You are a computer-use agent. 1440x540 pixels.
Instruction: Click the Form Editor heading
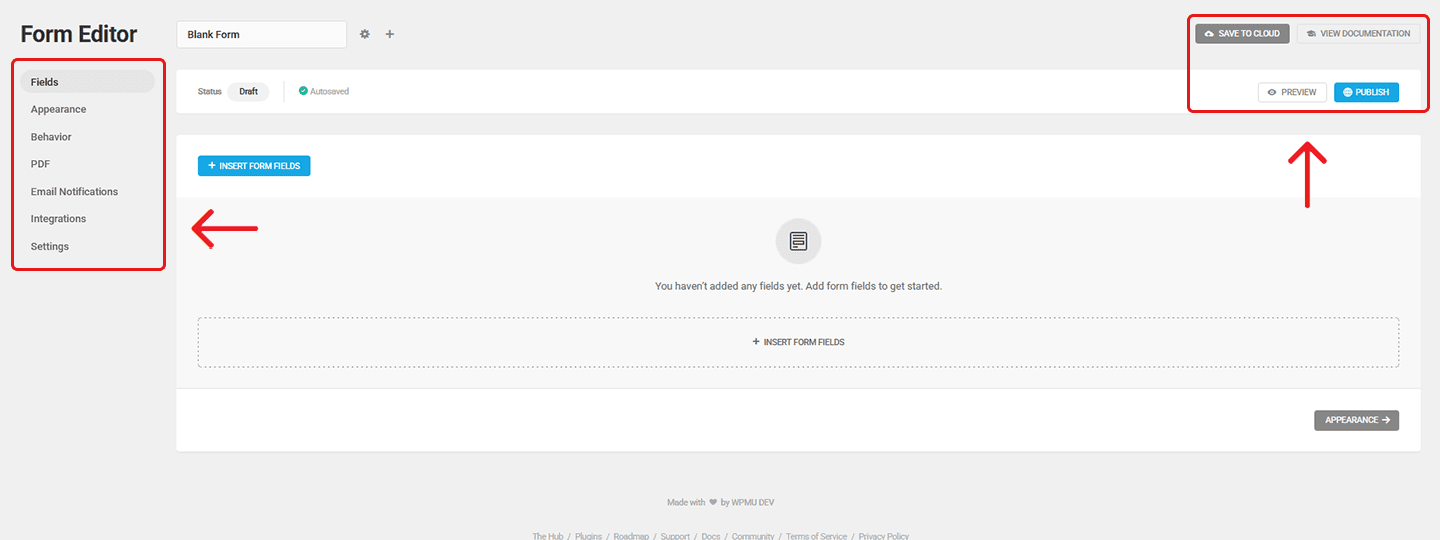coord(79,34)
